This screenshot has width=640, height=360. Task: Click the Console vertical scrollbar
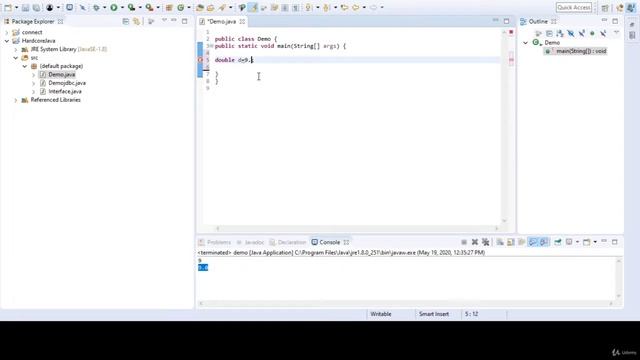click(619, 279)
